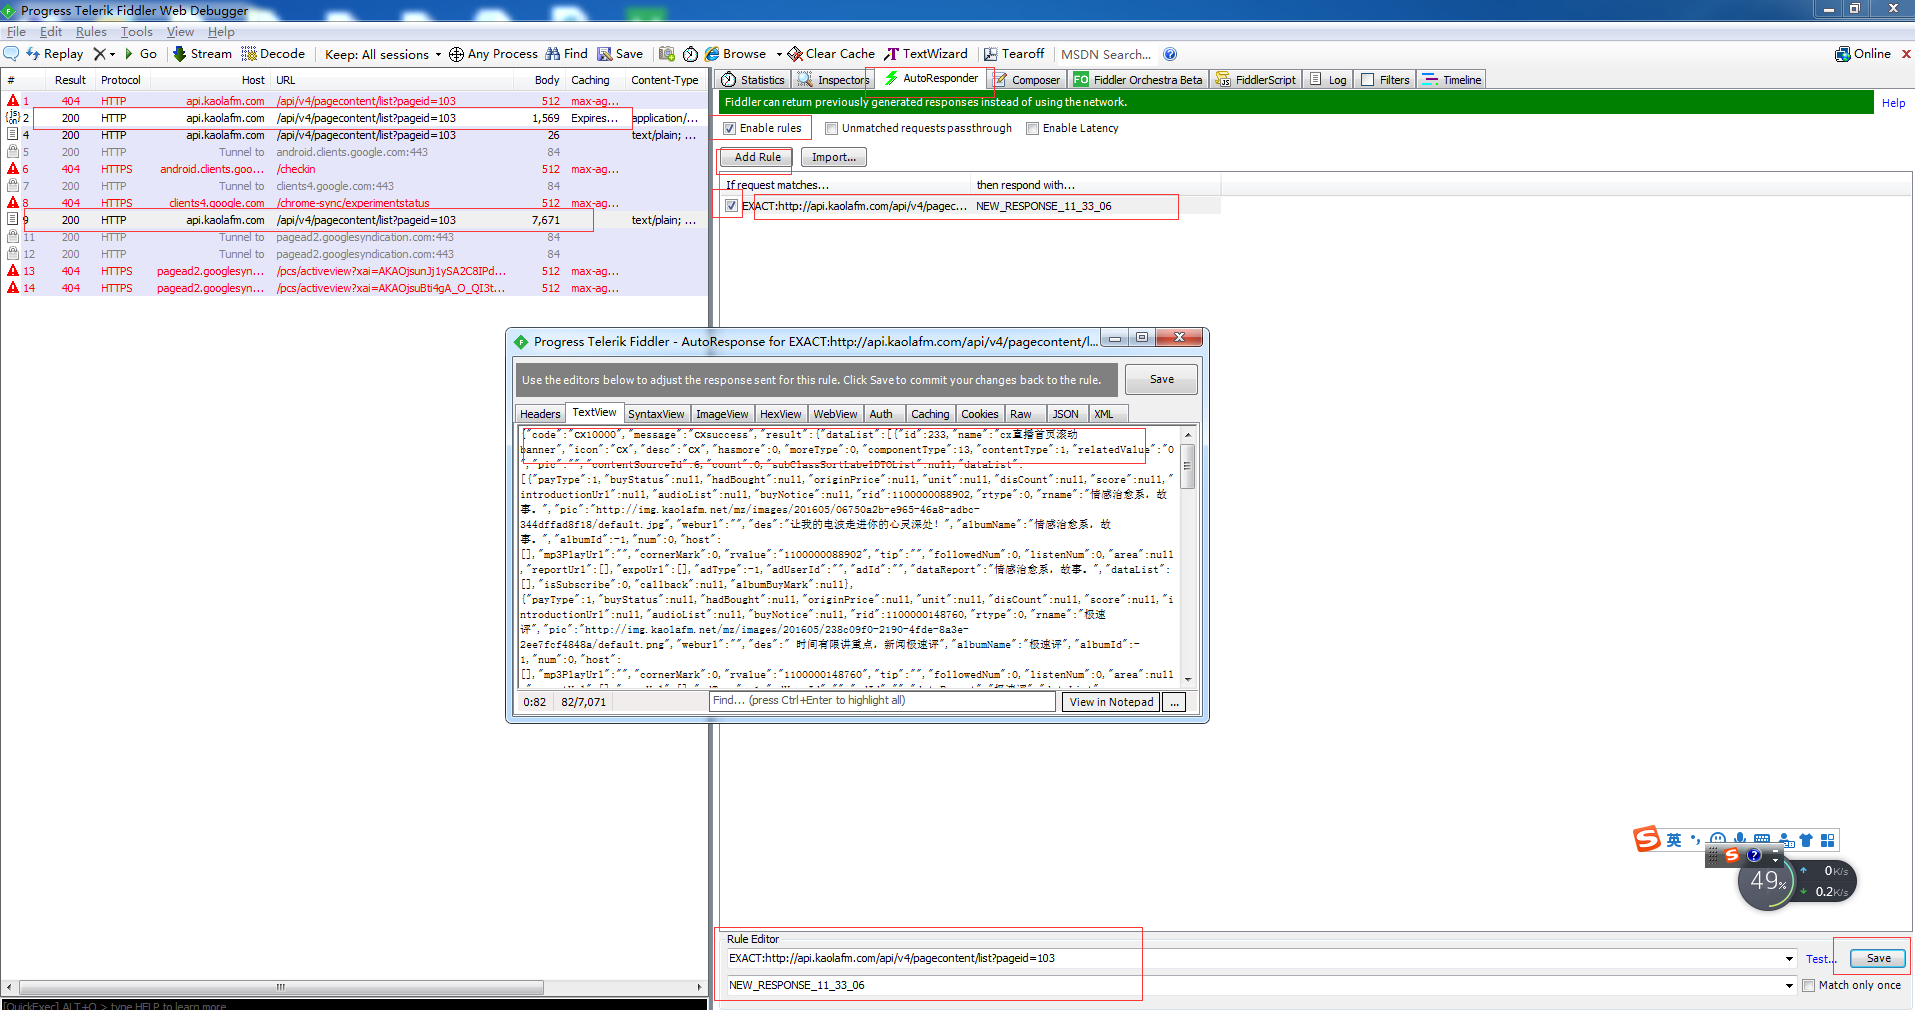Open the Tools menu
Image resolution: width=1915 pixels, height=1010 pixels.
click(137, 32)
